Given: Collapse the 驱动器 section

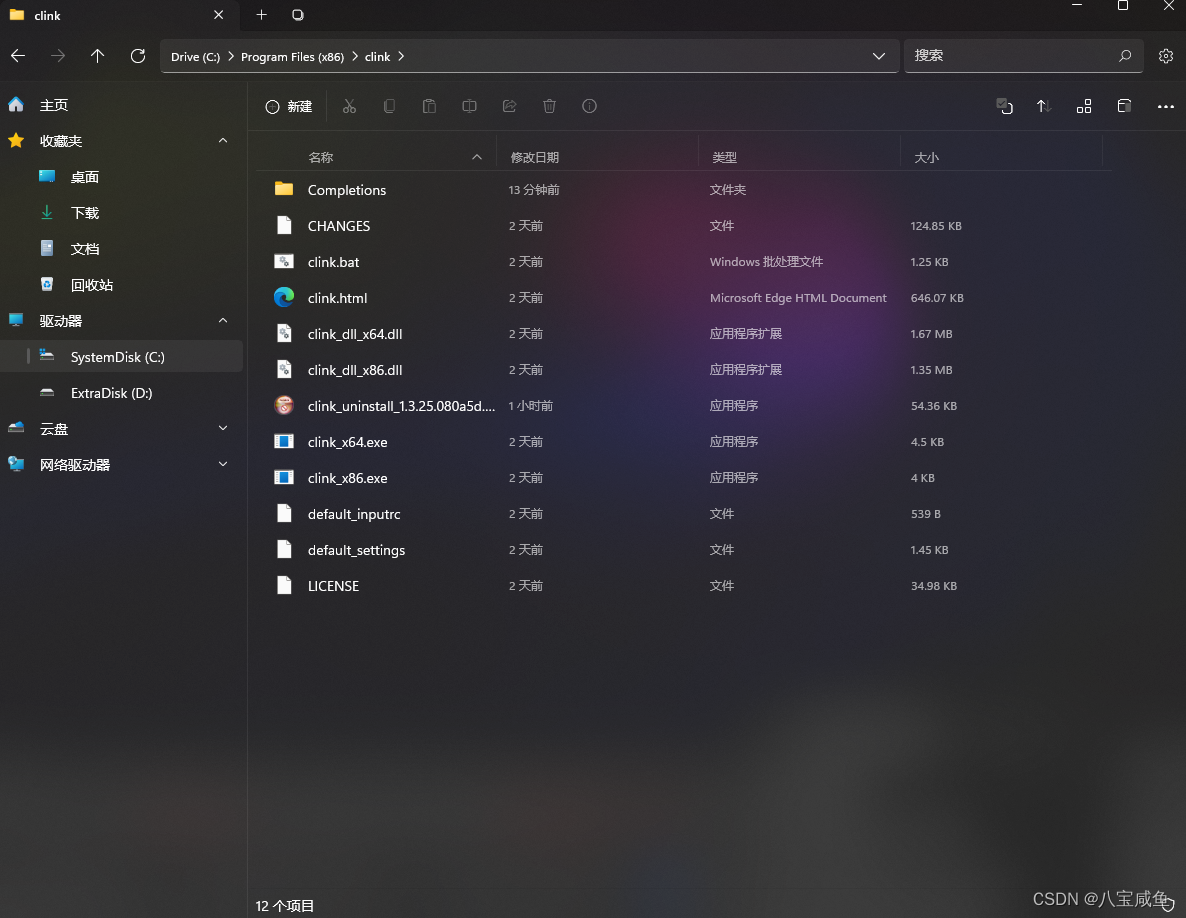Looking at the screenshot, I should point(222,320).
